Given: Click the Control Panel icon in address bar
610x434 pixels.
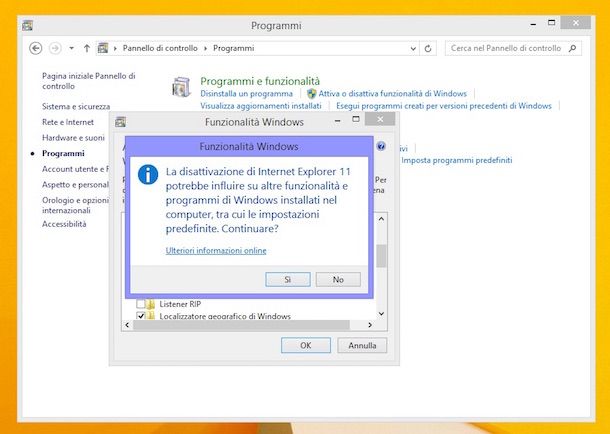Looking at the screenshot, I should [103, 48].
